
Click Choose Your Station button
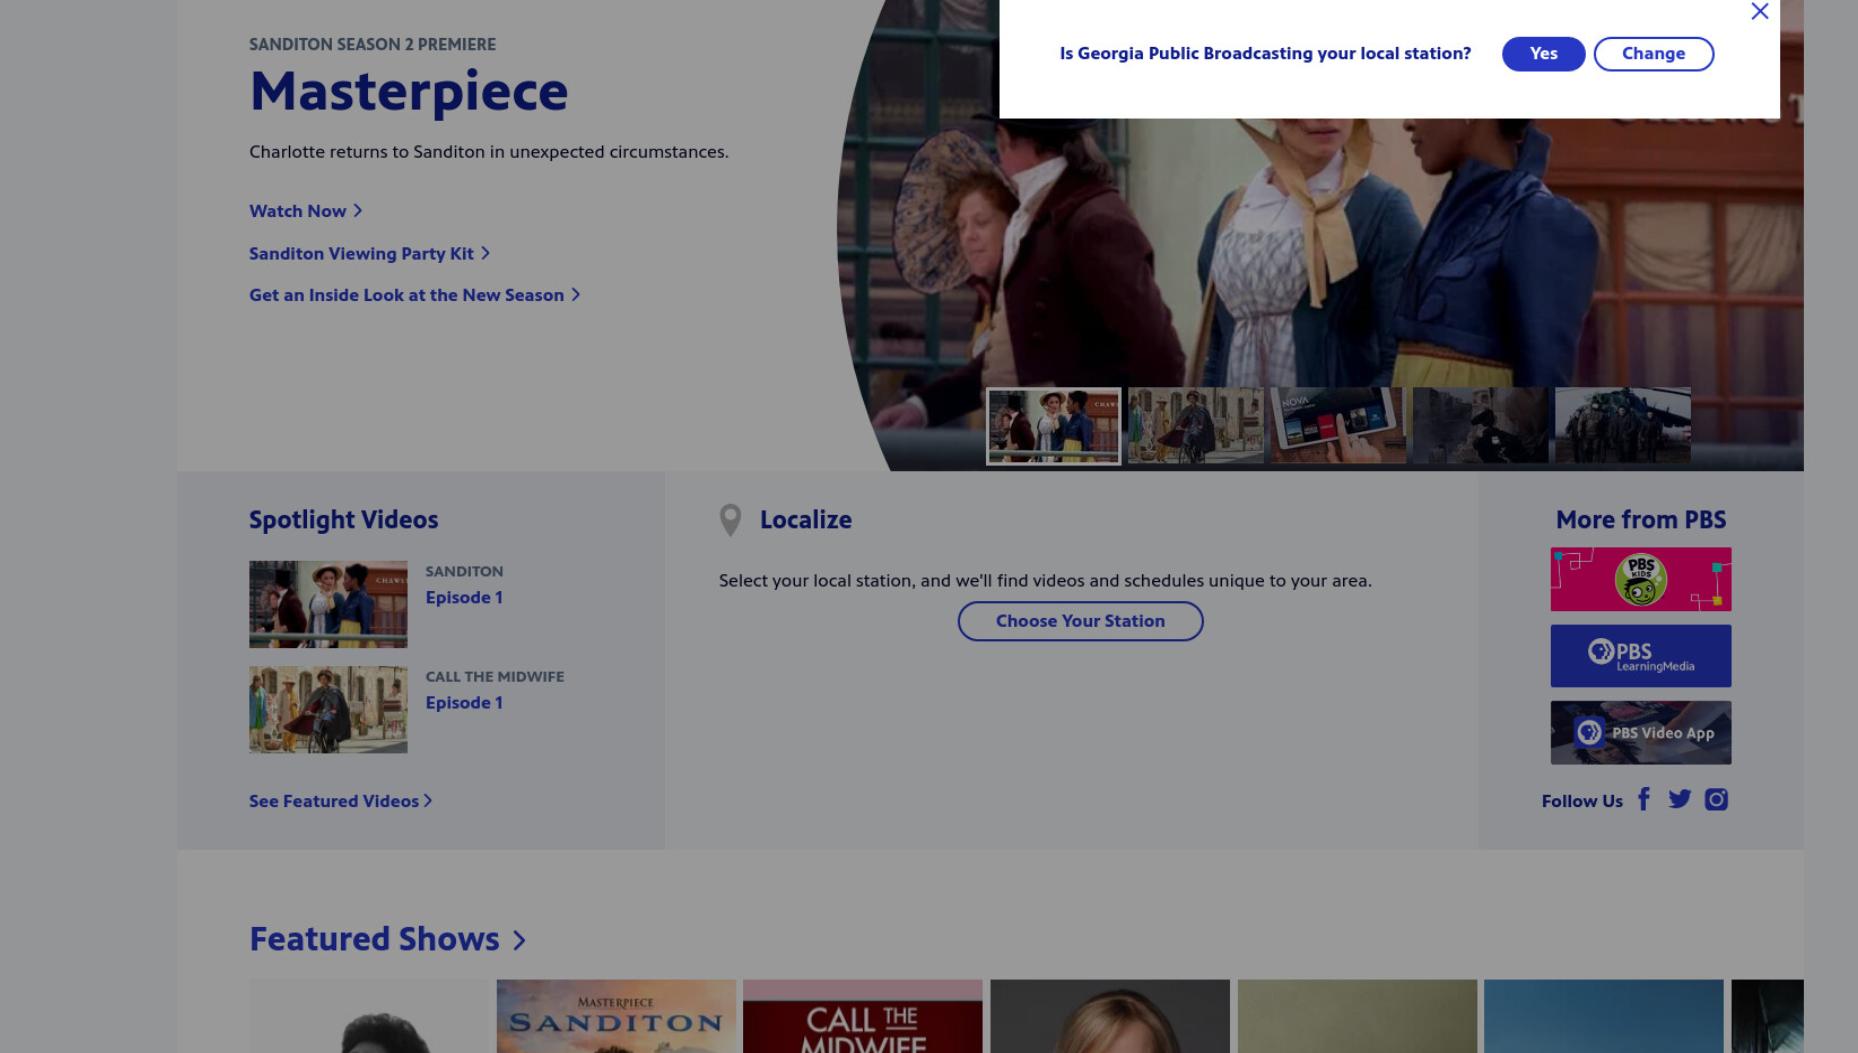coord(1080,621)
